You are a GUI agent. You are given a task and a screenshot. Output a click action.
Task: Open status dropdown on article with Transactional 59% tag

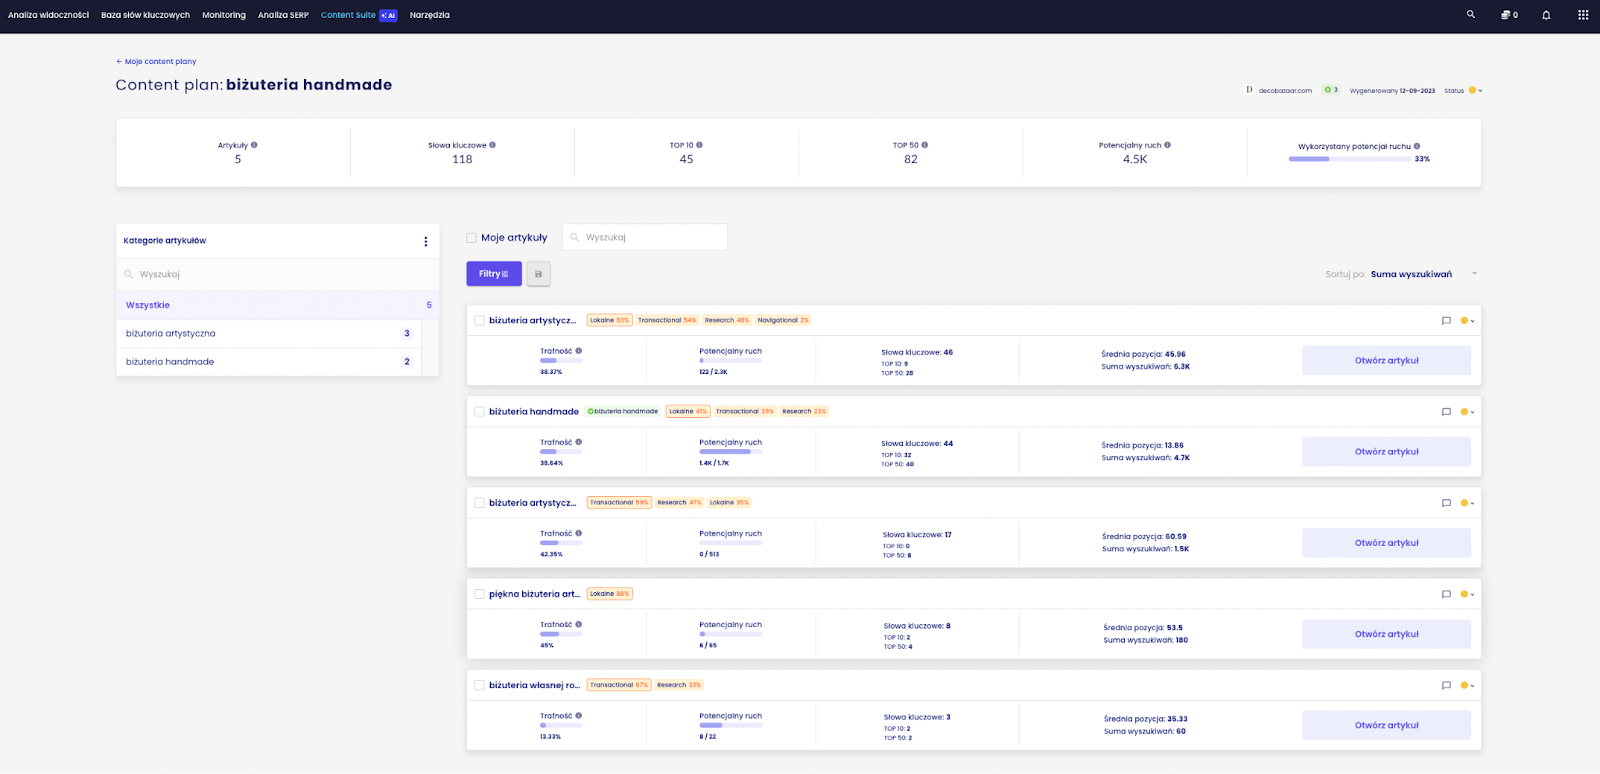tap(1467, 503)
